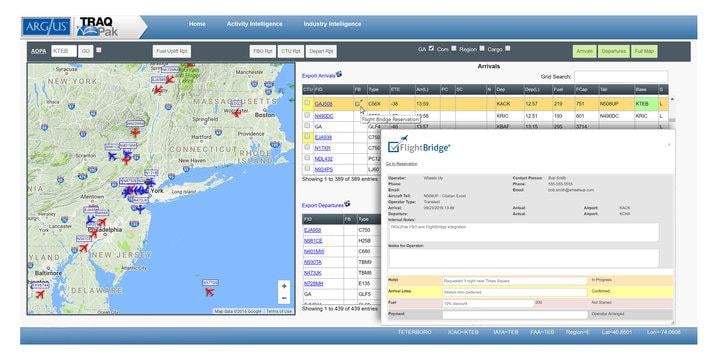This screenshot has width=720, height=360.
Task: Open the Home menu
Action: click(x=197, y=24)
